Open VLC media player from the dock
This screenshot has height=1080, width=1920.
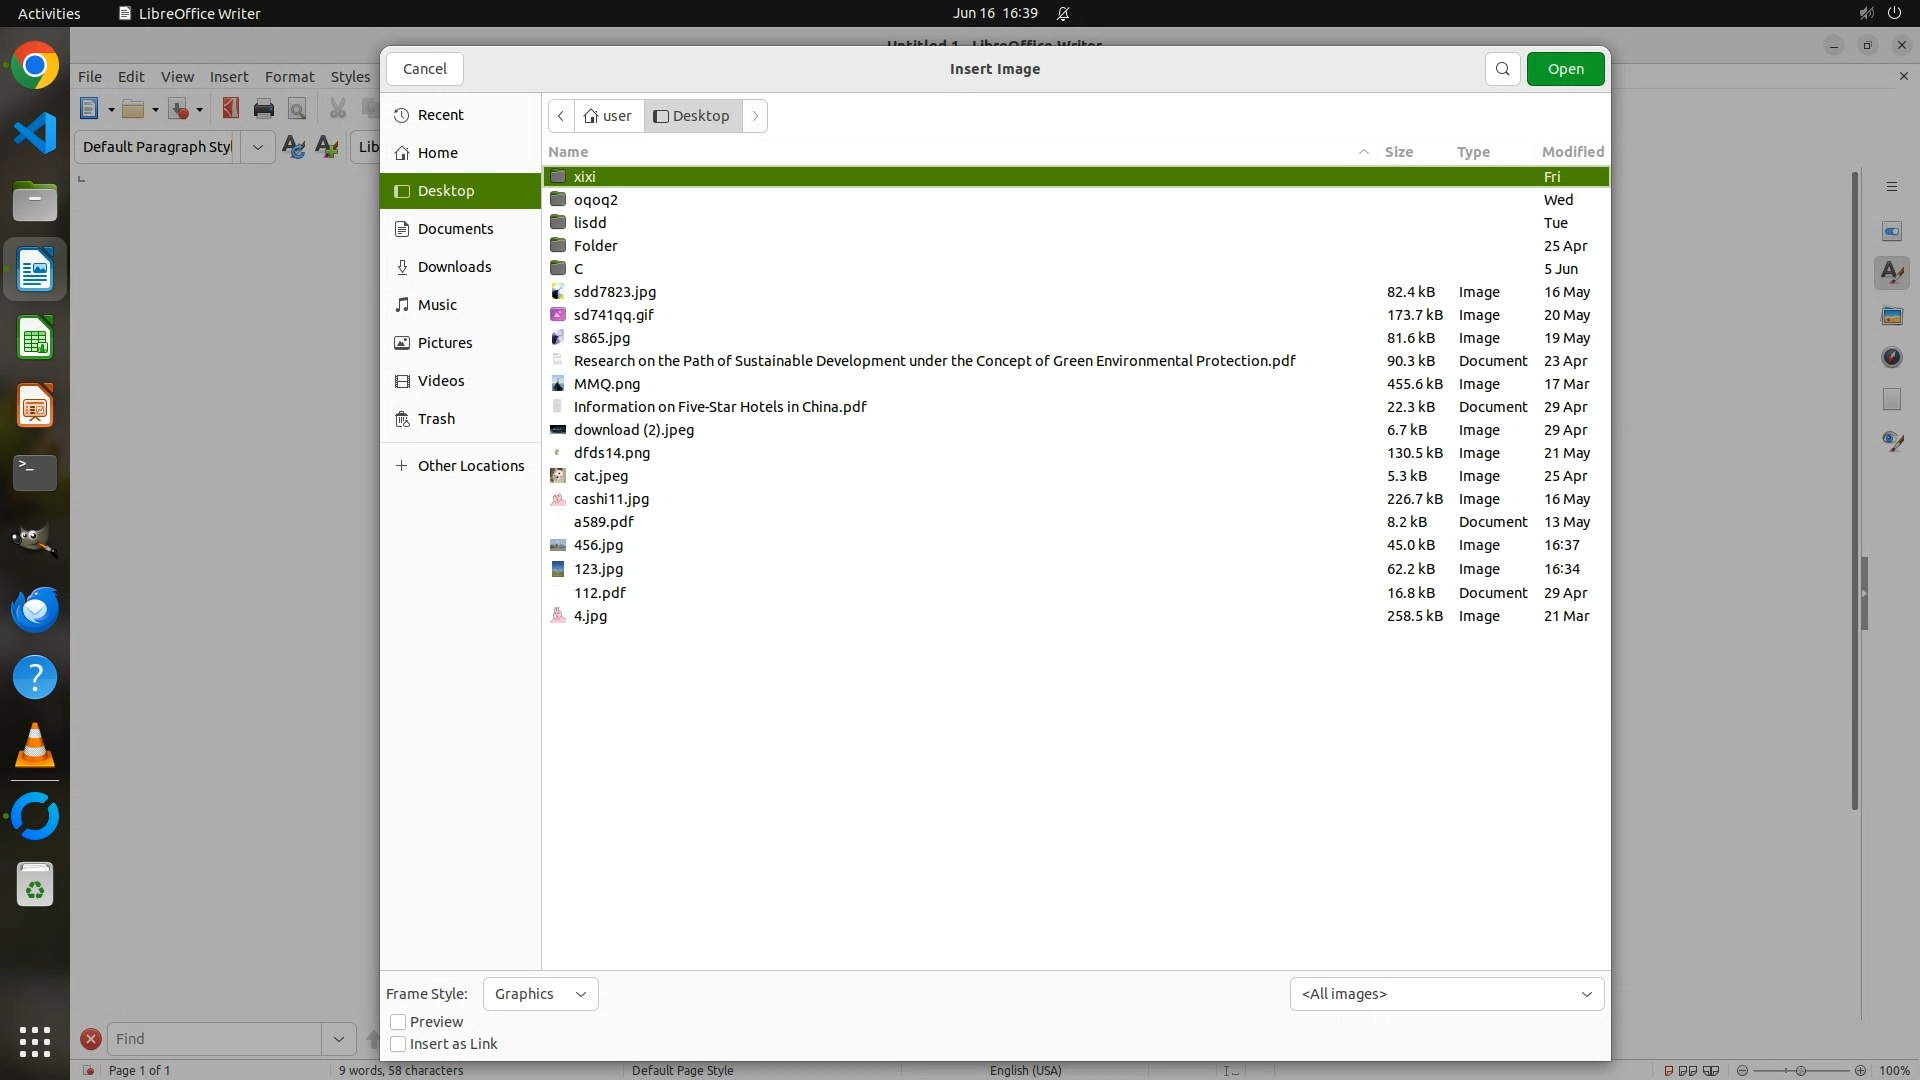pos(35,746)
